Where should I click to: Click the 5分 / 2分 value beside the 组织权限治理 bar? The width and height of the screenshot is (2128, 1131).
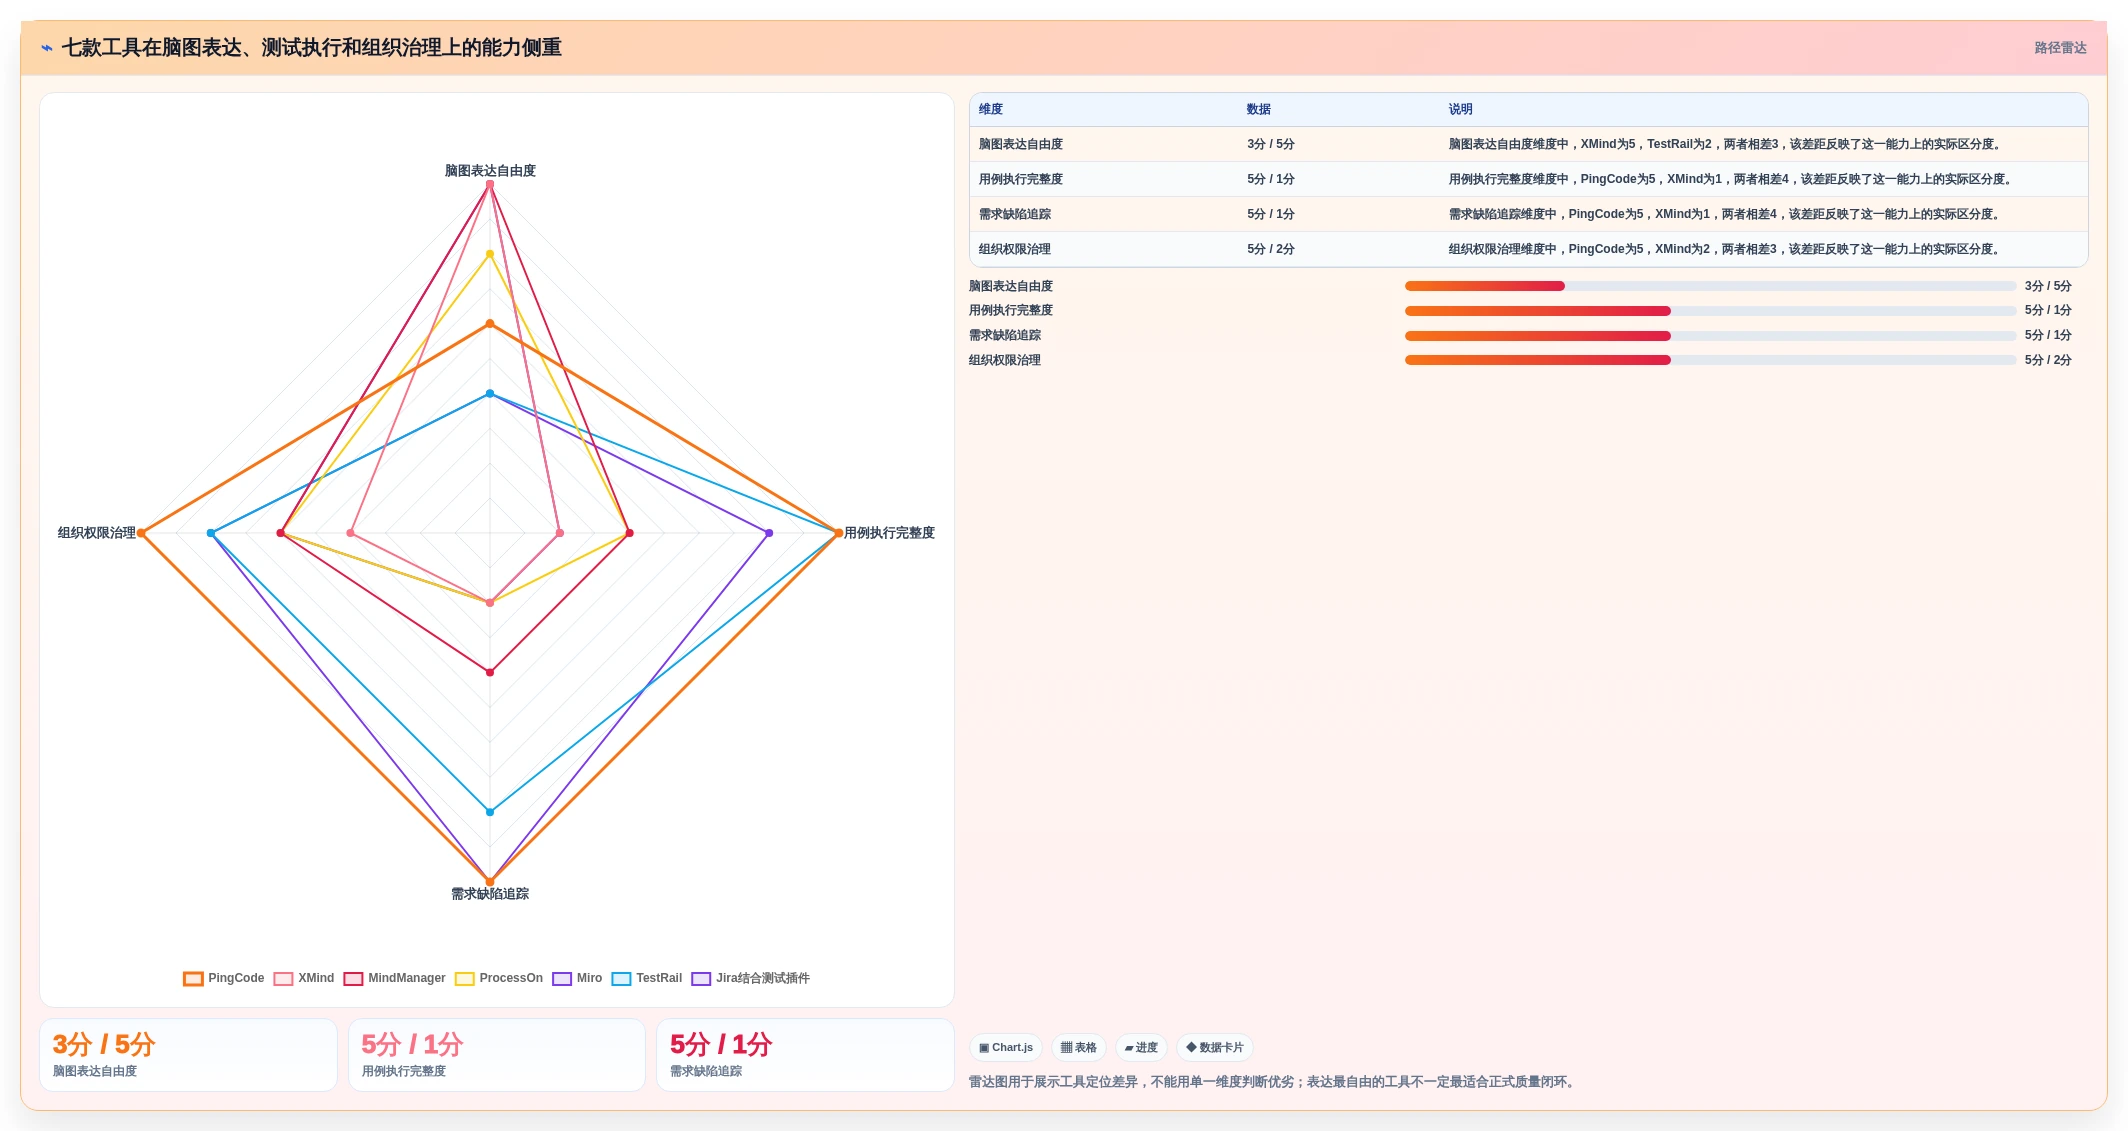2048,360
